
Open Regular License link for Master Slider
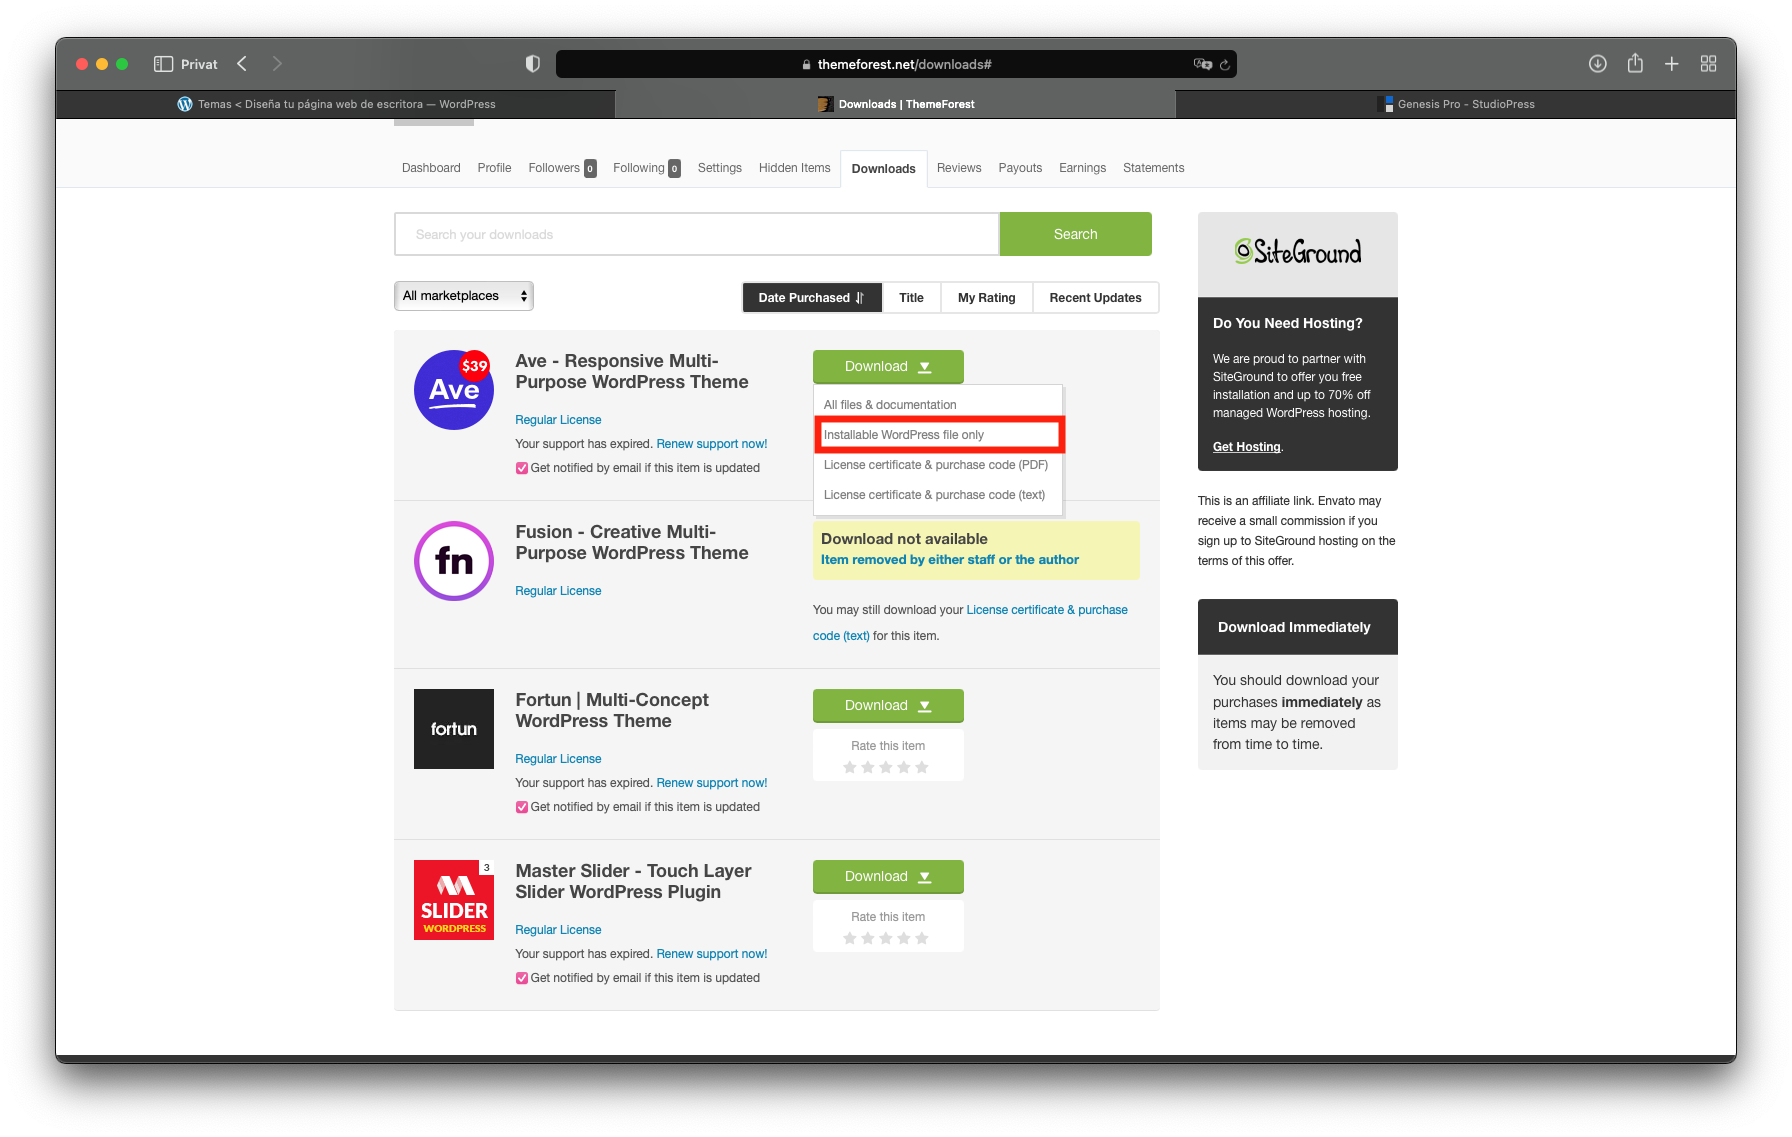coord(558,930)
